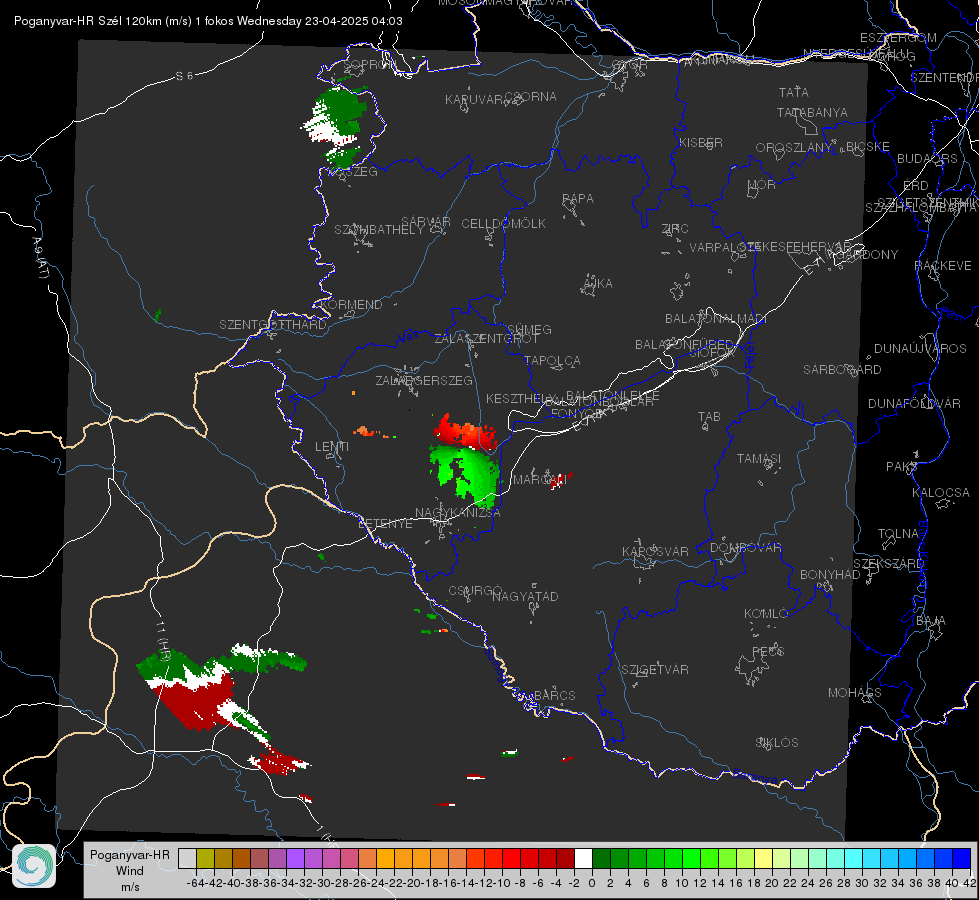The height and width of the screenshot is (900, 979).
Task: Click the ZALASZENTGRÓT city label
Action: coord(486,339)
